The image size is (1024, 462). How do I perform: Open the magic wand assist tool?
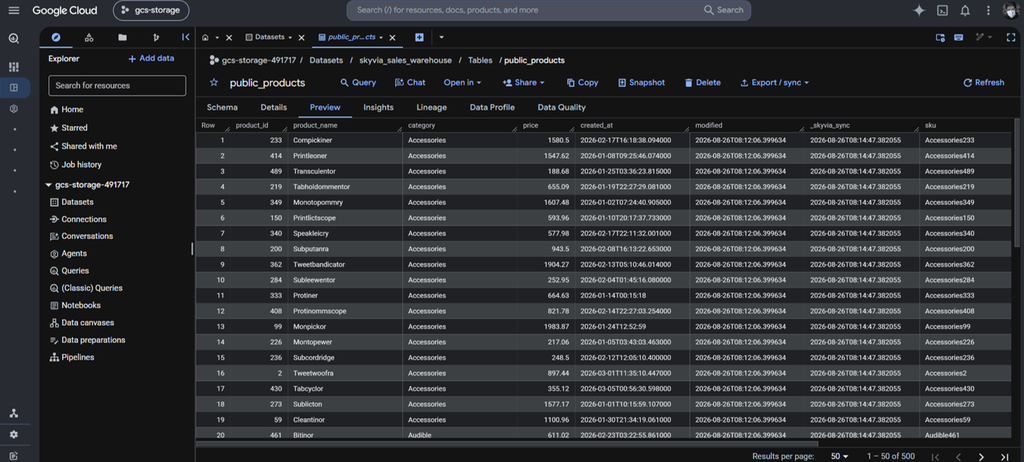pyautogui.click(x=980, y=37)
